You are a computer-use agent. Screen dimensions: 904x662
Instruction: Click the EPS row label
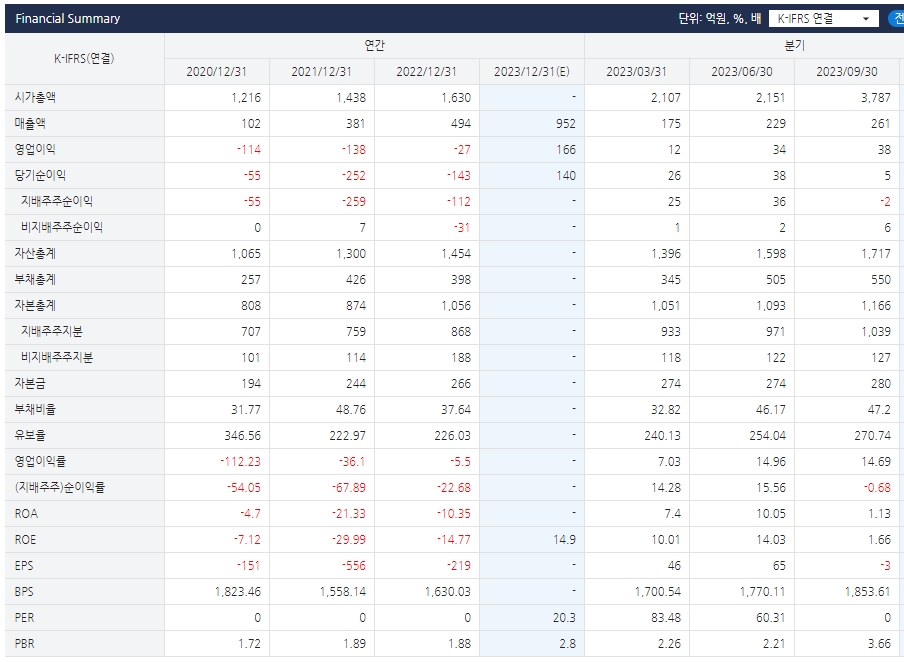pos(24,565)
